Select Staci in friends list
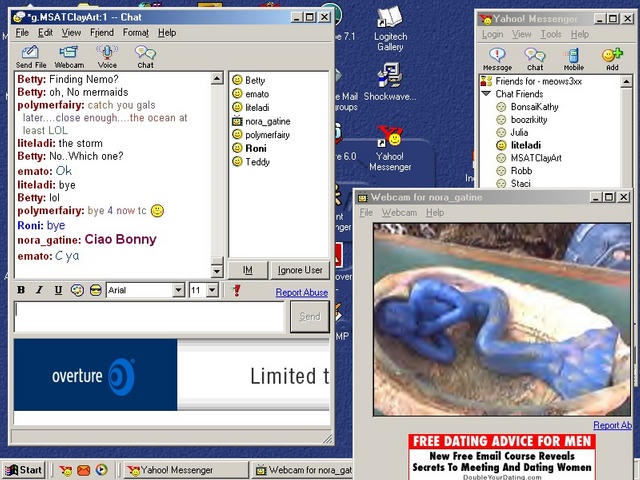The width and height of the screenshot is (640, 480). [x=520, y=184]
